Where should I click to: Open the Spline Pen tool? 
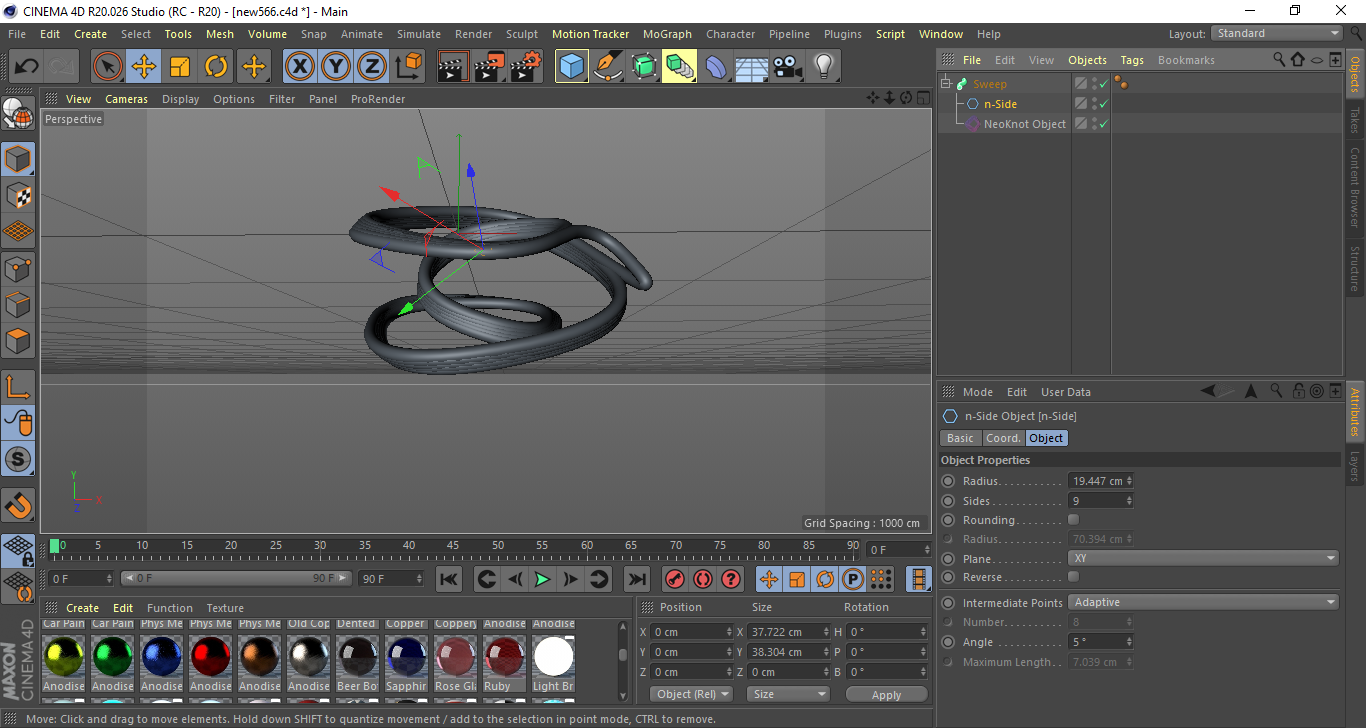(608, 67)
